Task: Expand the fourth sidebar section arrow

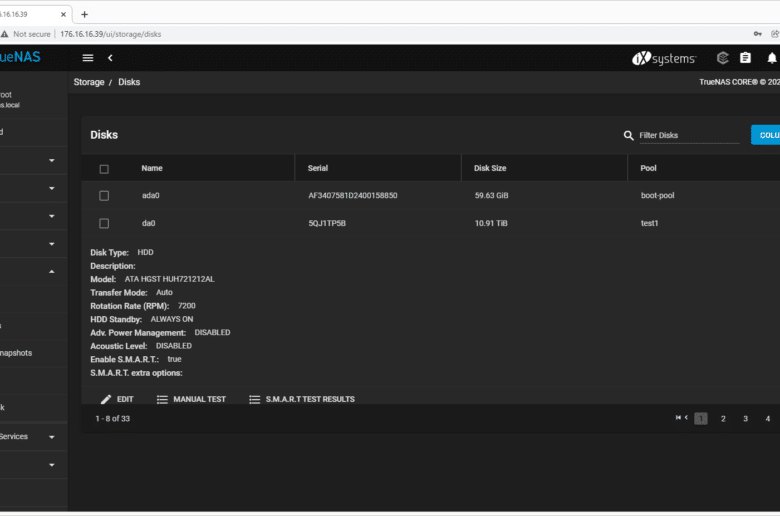Action: 52,244
